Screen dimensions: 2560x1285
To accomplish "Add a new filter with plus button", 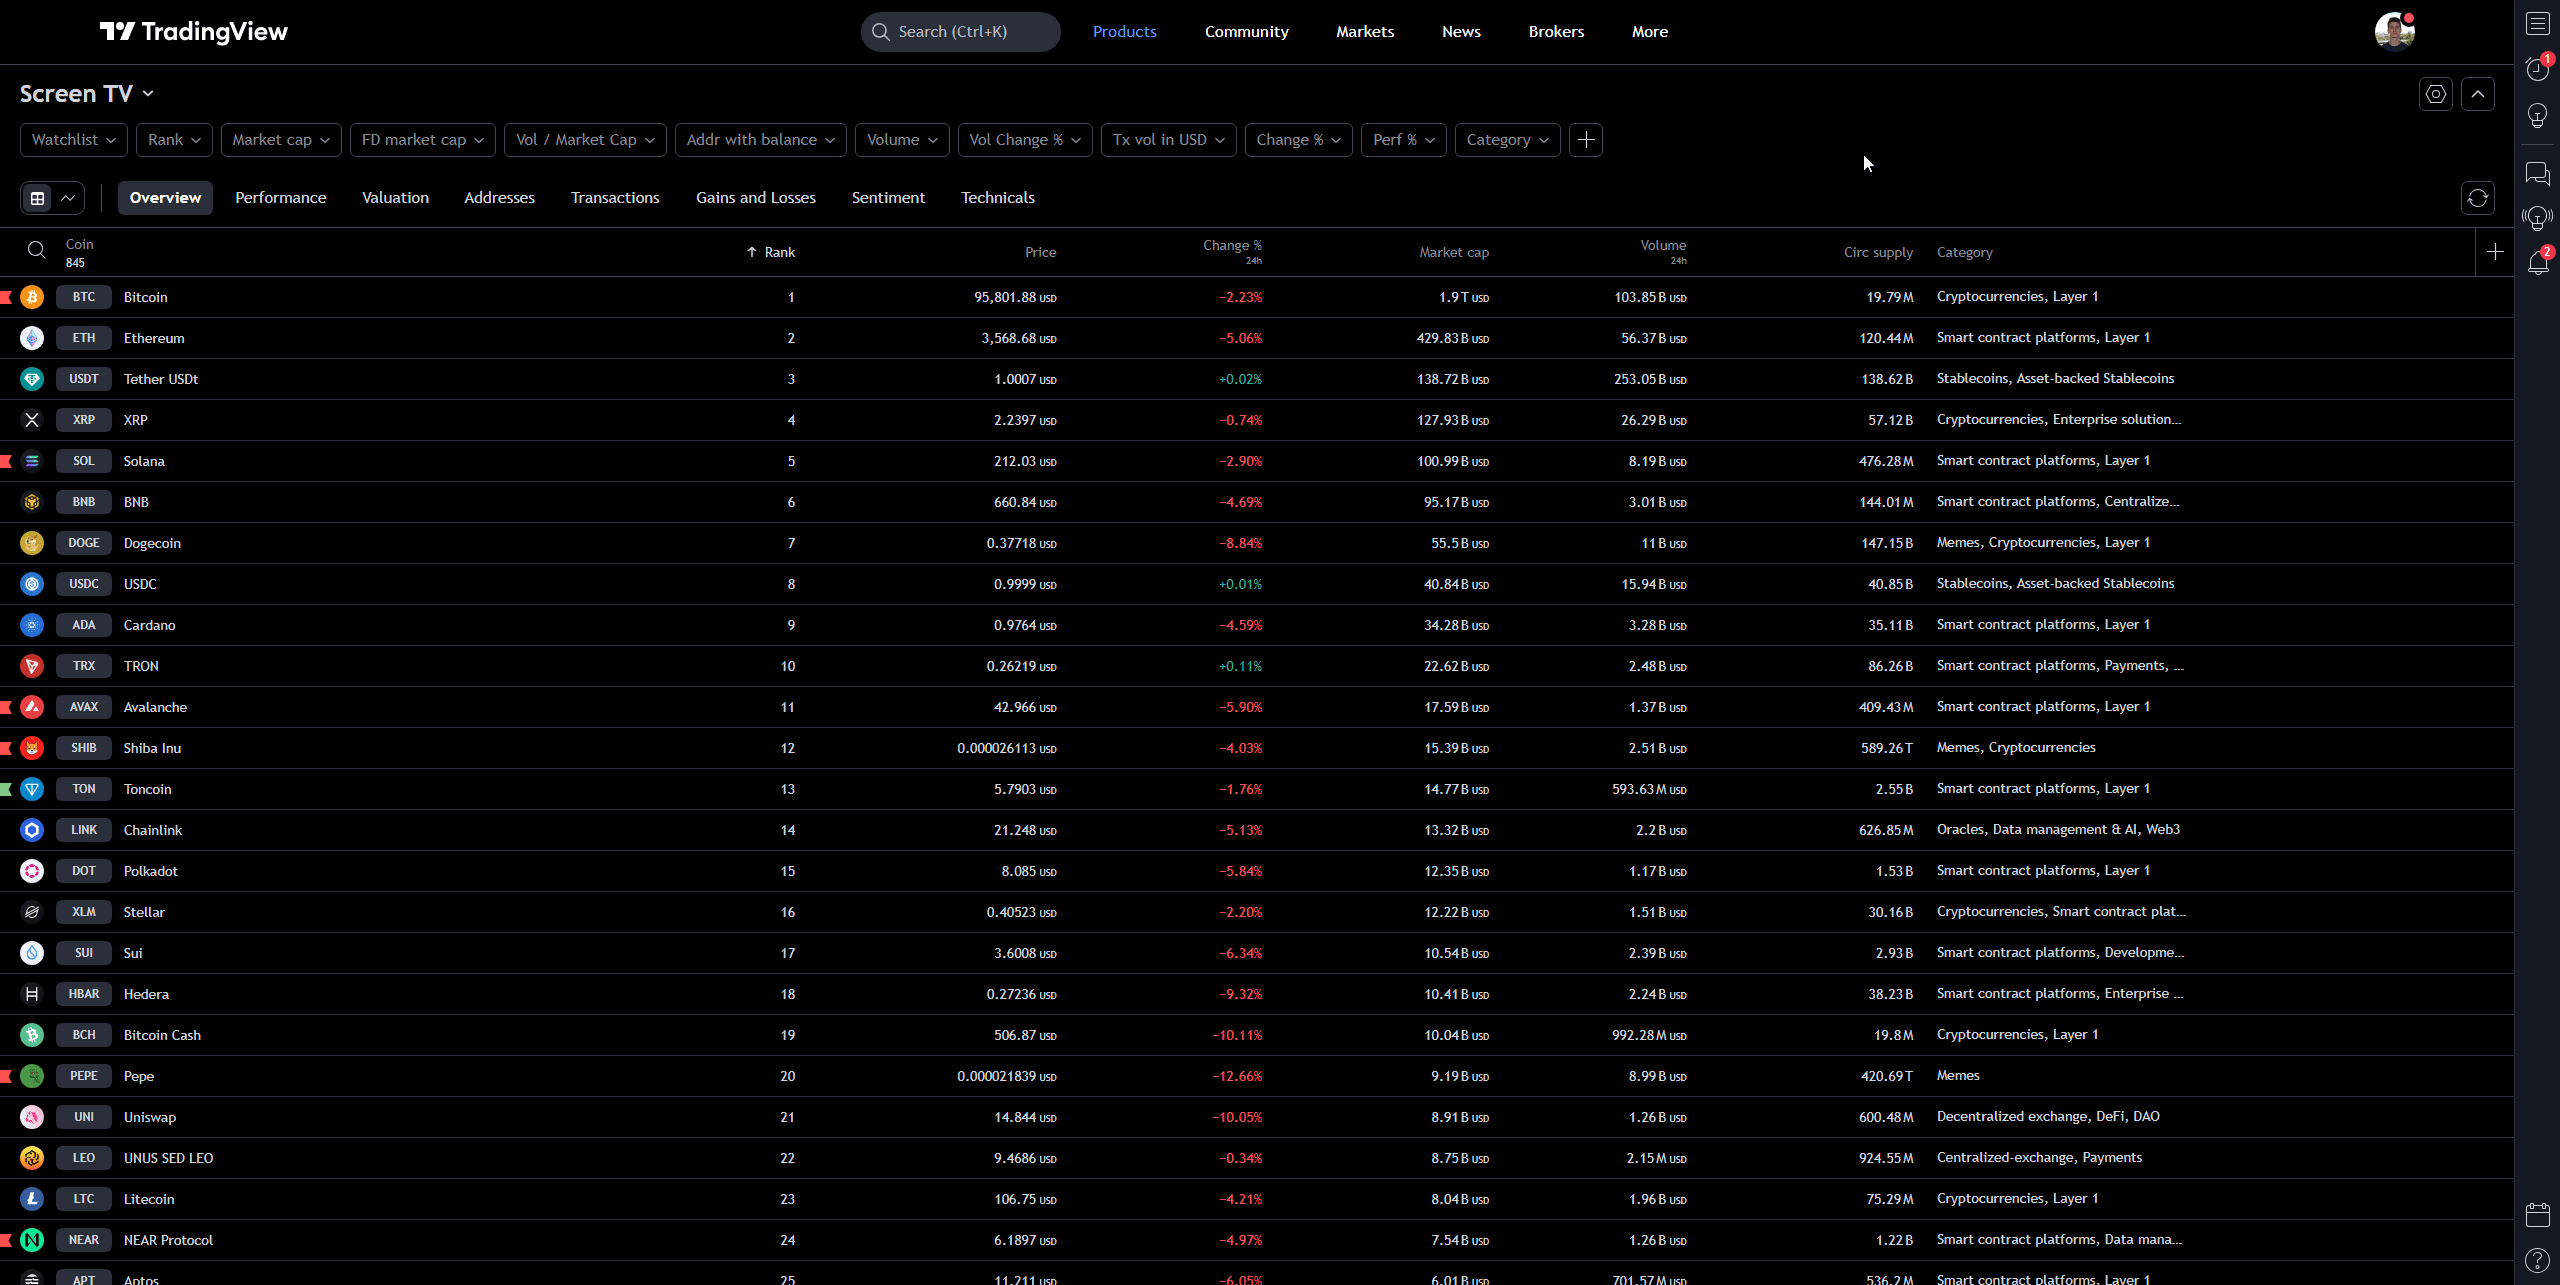I will tap(1586, 140).
